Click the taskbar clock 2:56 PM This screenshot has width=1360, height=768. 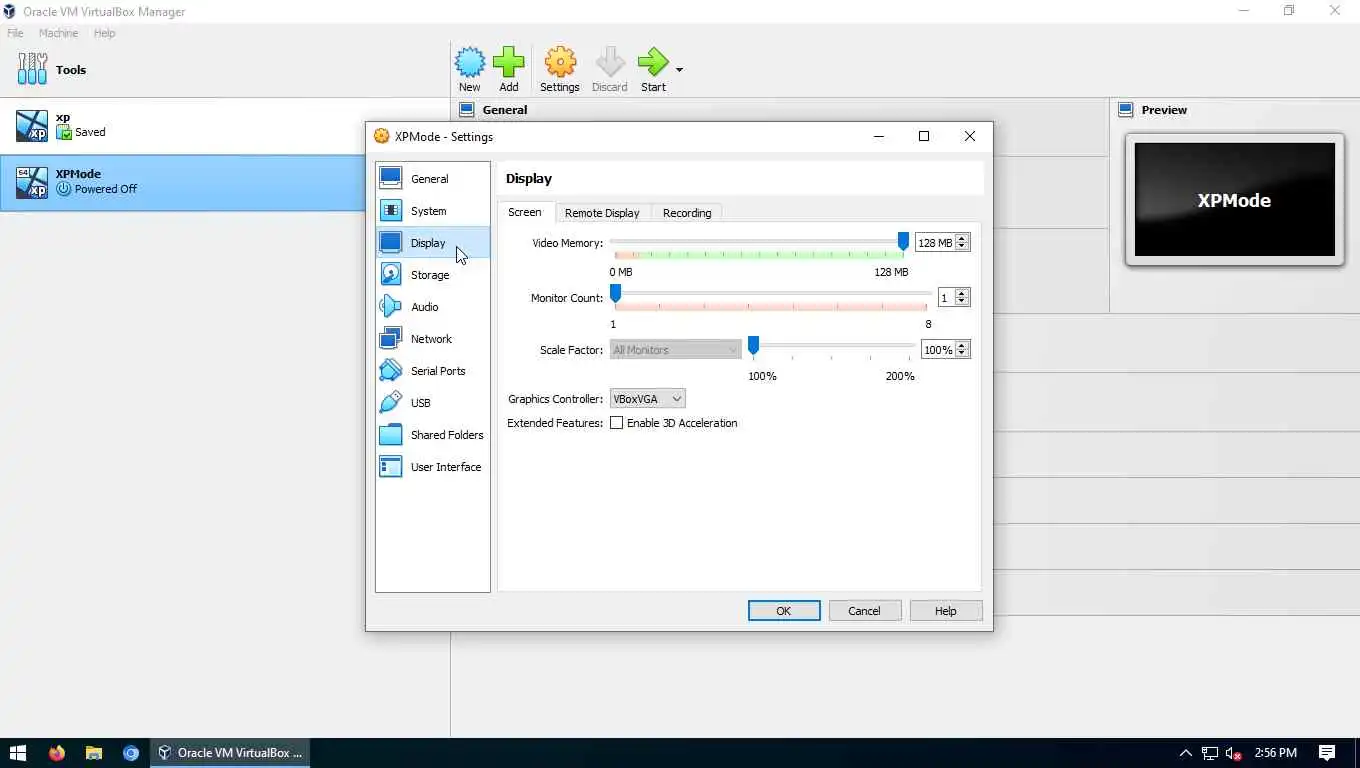pos(1275,753)
